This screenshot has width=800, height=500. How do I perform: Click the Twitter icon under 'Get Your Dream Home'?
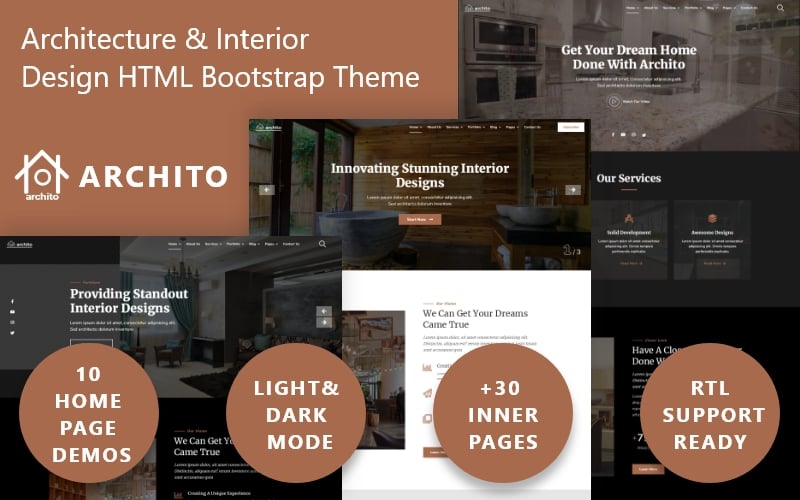(644, 135)
